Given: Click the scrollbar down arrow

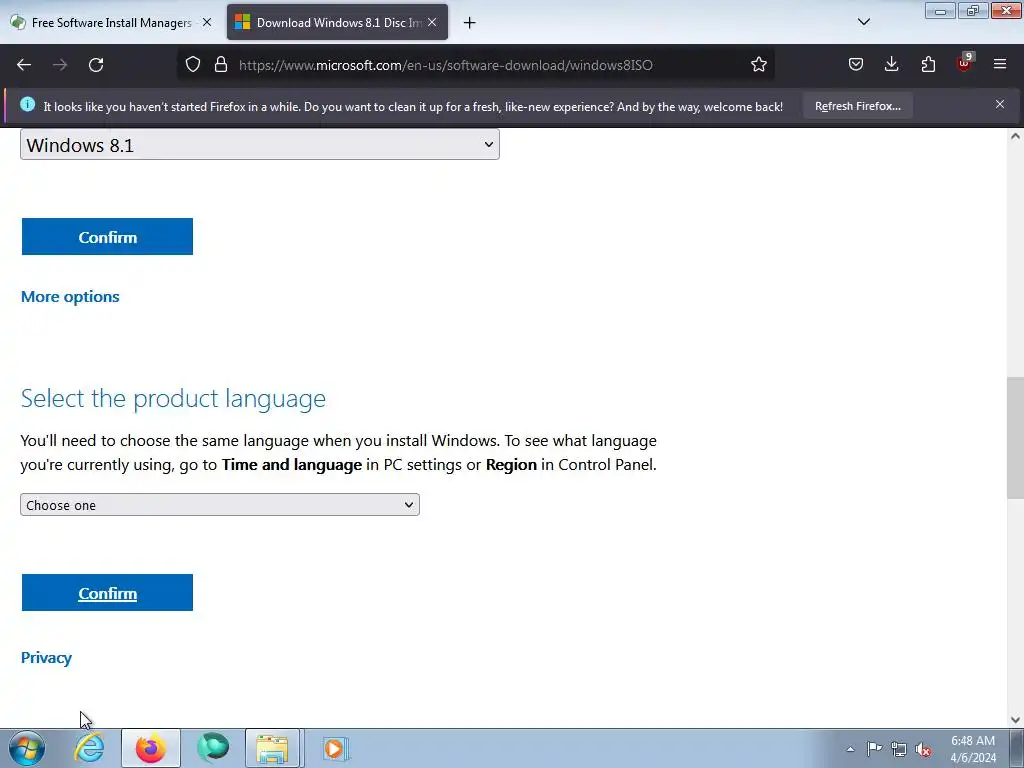Looking at the screenshot, I should (x=1015, y=720).
